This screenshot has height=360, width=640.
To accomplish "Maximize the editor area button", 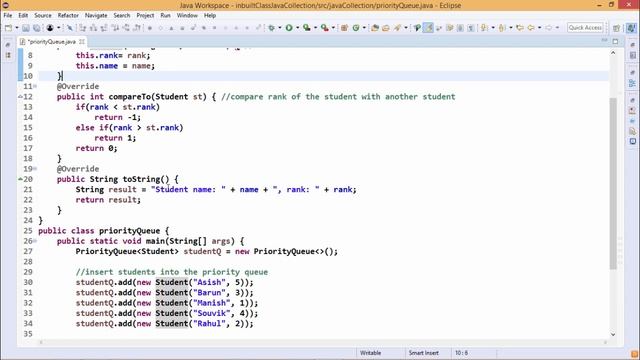I will tap(615, 41).
